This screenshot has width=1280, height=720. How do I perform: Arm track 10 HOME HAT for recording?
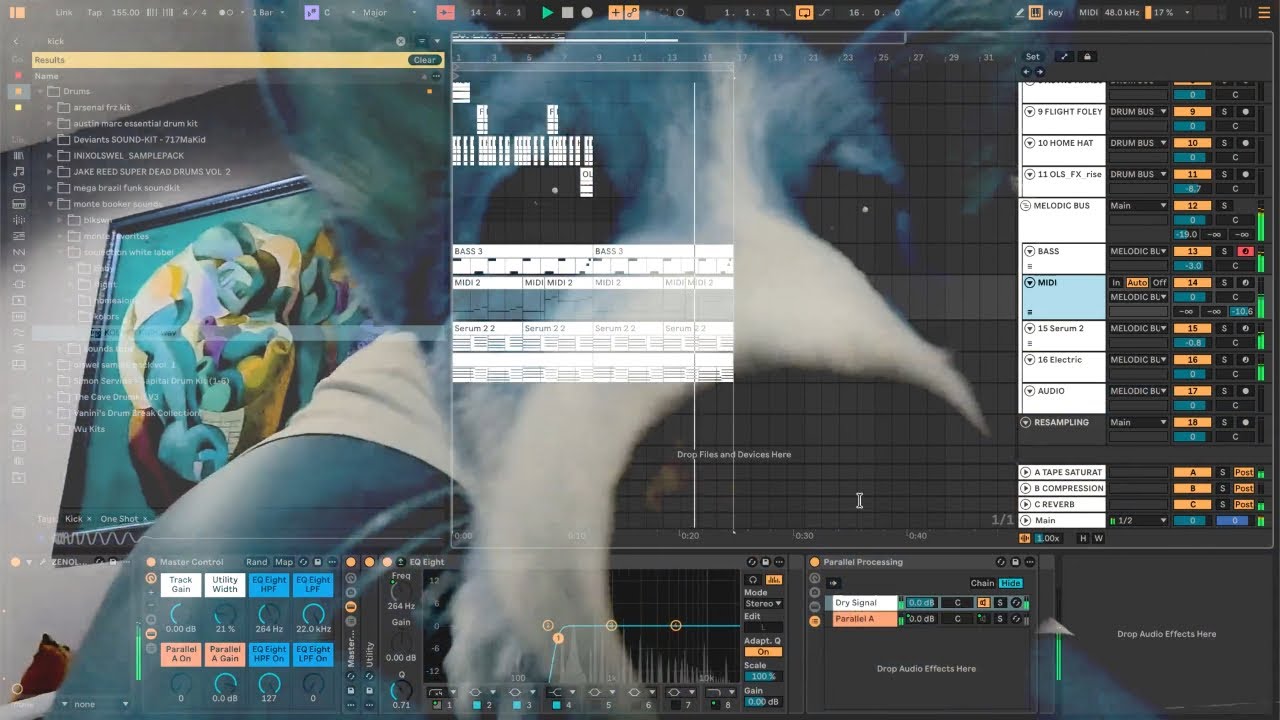1246,143
